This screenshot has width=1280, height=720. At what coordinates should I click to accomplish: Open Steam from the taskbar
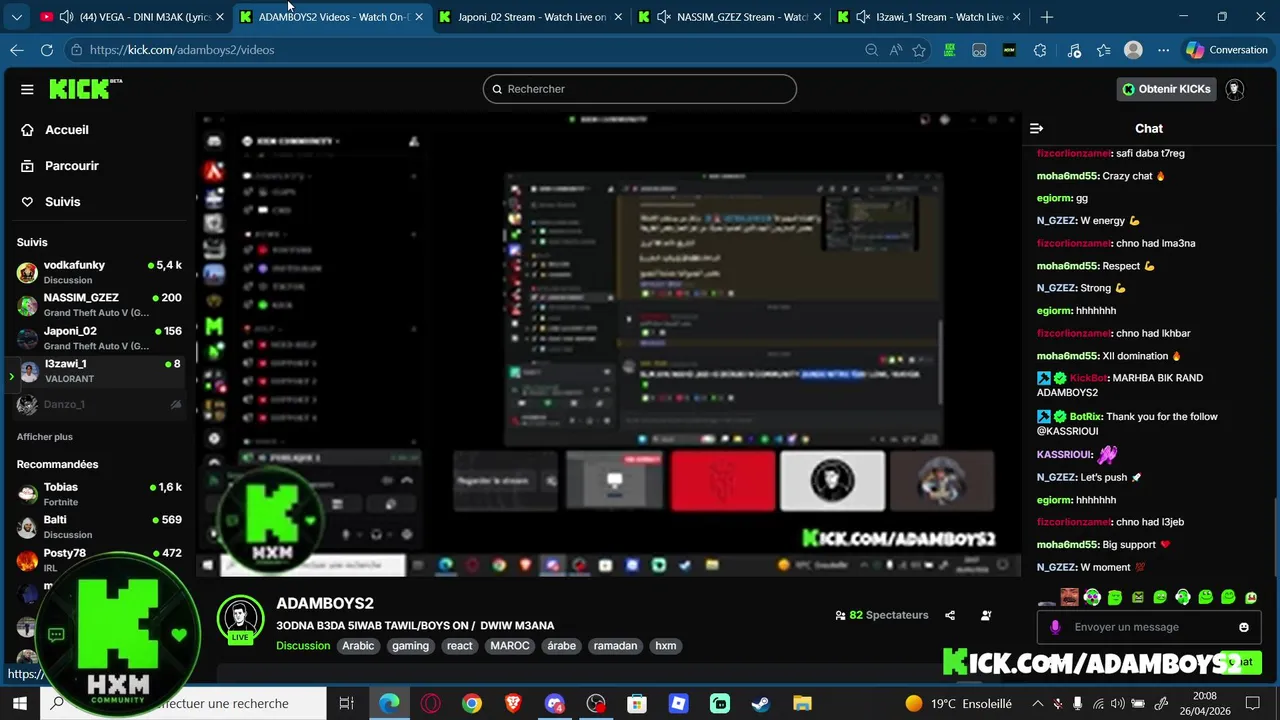pyautogui.click(x=761, y=704)
